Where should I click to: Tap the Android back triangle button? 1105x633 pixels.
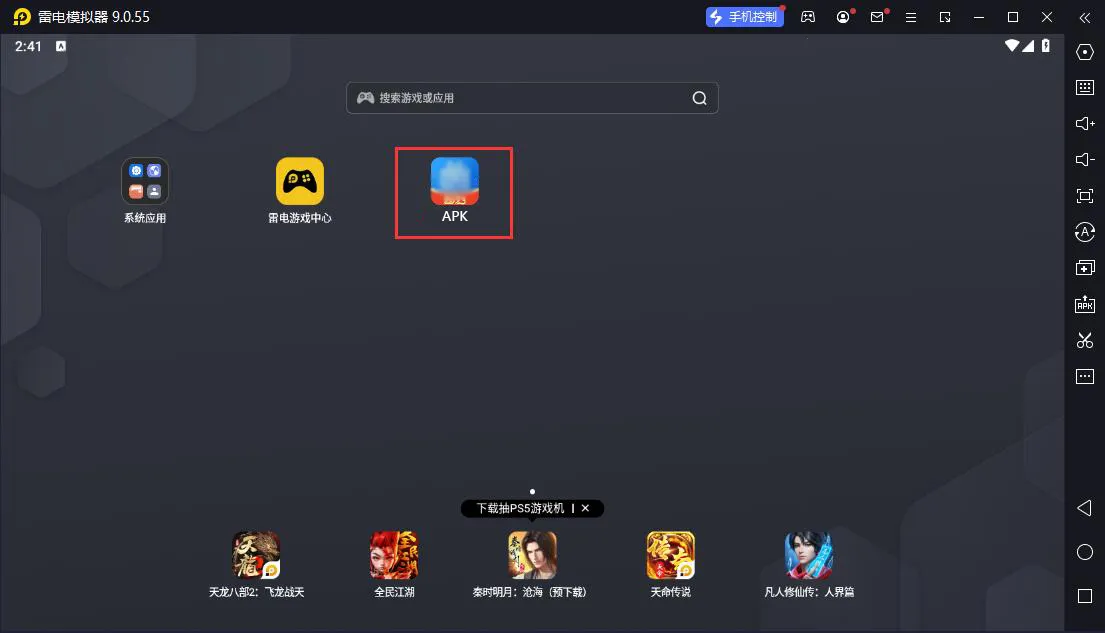(x=1085, y=509)
